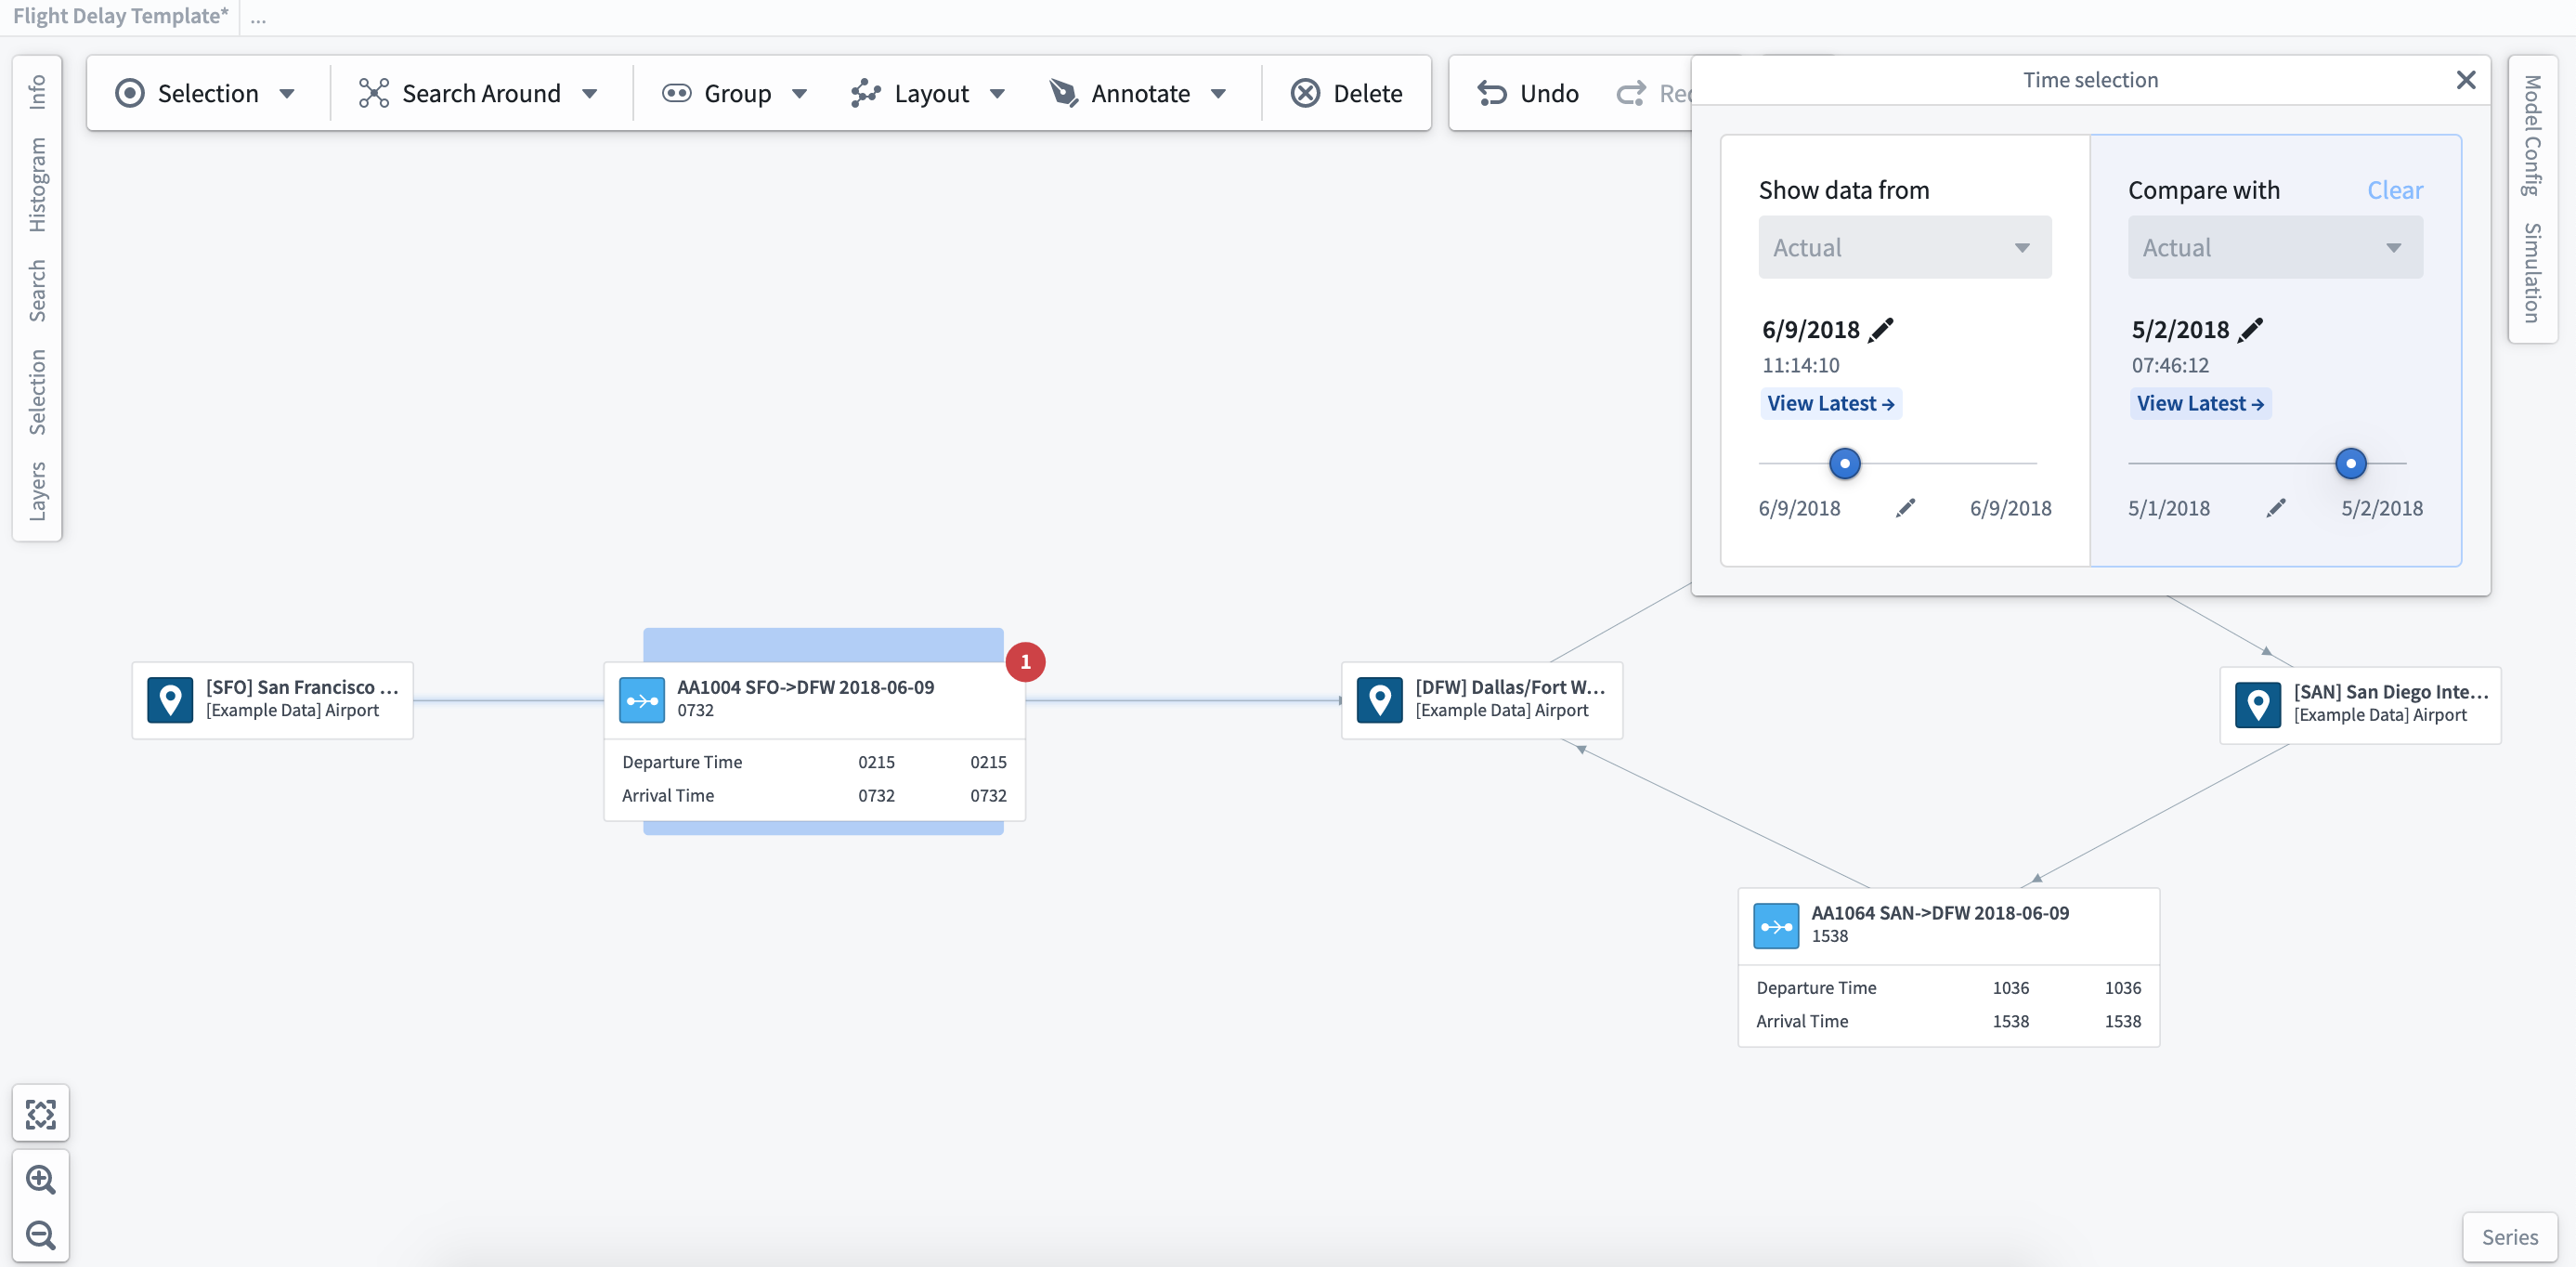Zoom out with the magnifier minus icon
This screenshot has width=2576, height=1267.
pos(41,1235)
